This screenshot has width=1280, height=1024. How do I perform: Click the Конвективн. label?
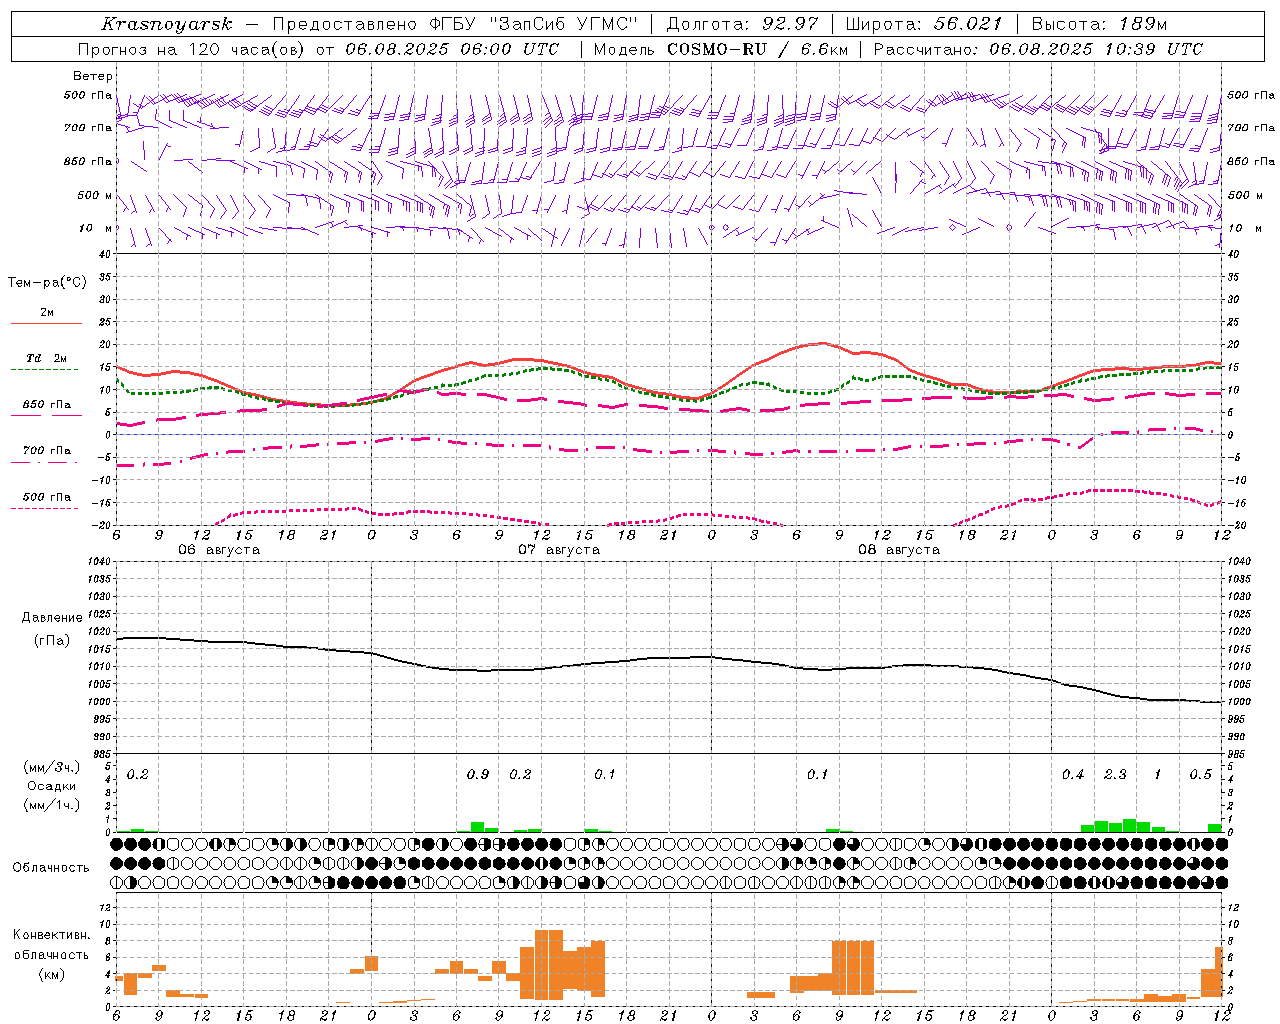pyautogui.click(x=52, y=935)
